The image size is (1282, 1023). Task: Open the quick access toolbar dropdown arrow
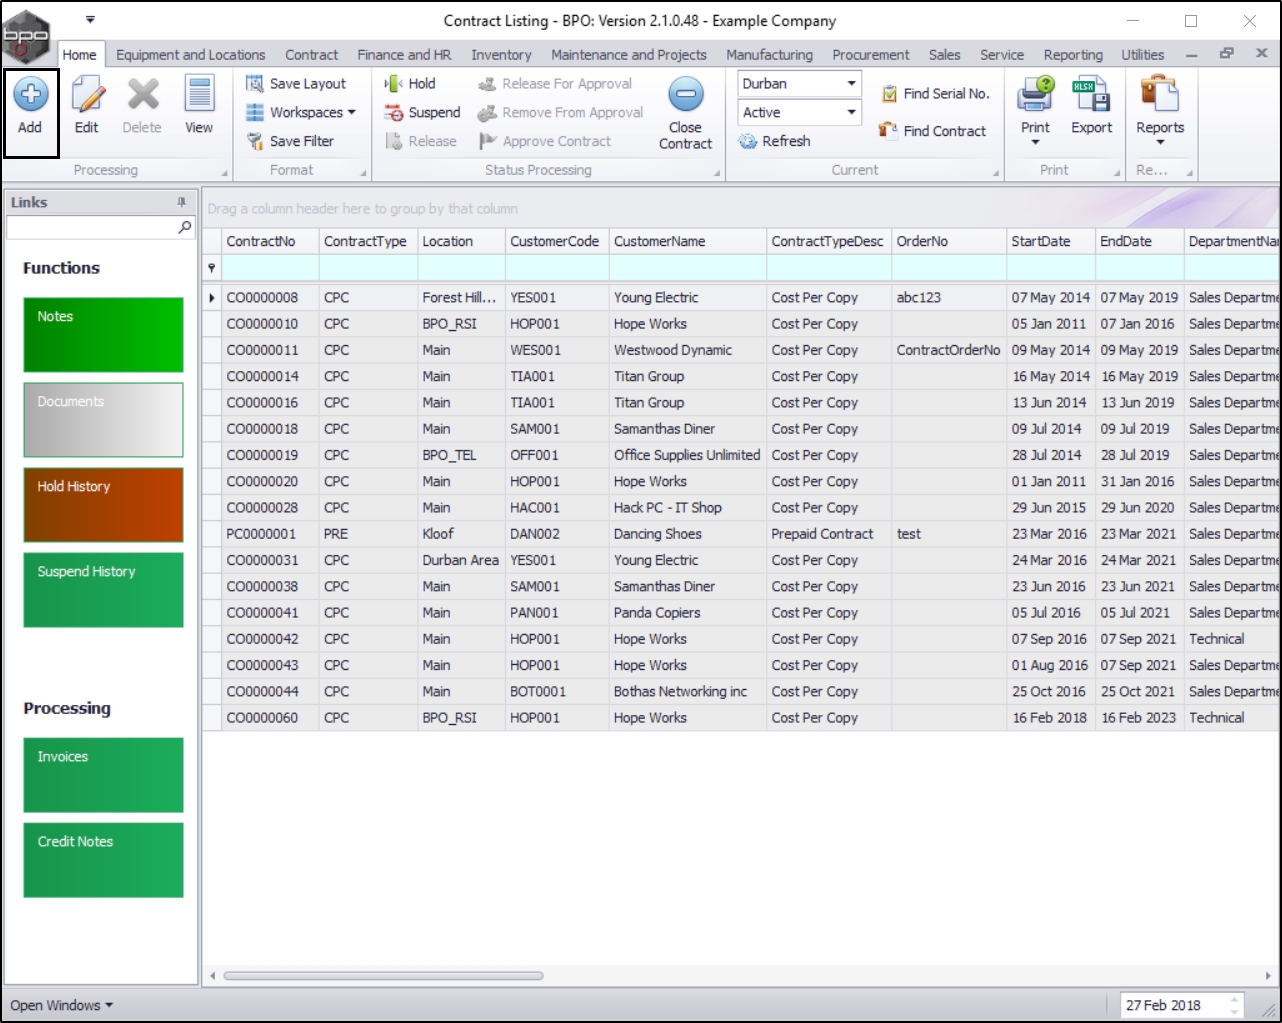click(x=90, y=19)
